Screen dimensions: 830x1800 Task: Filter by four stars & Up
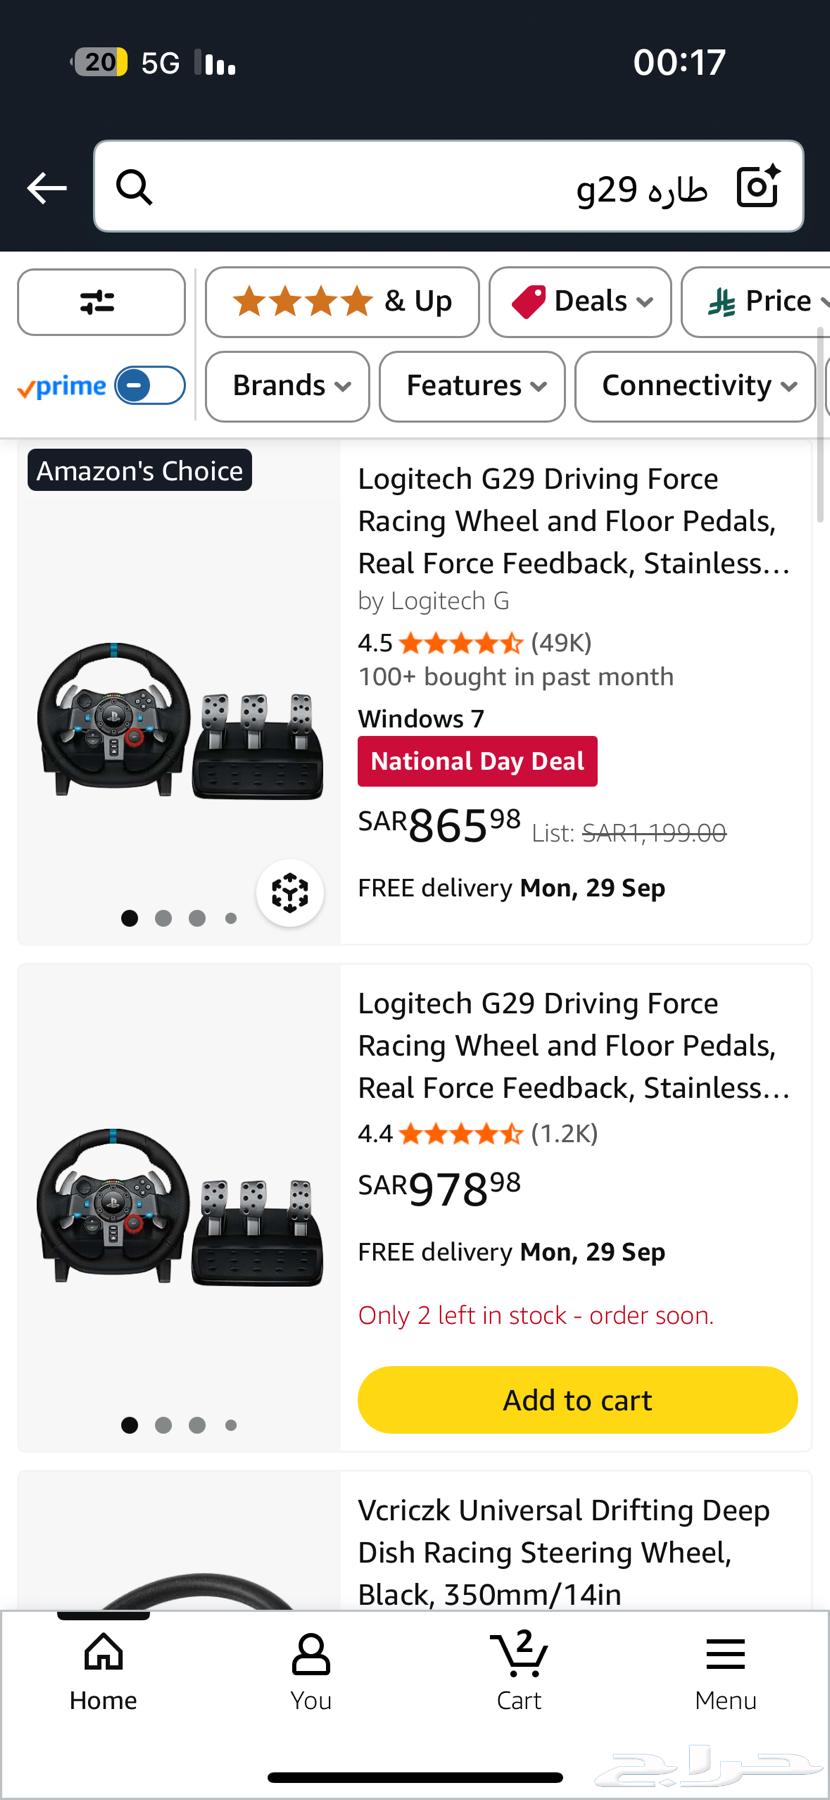coord(342,302)
